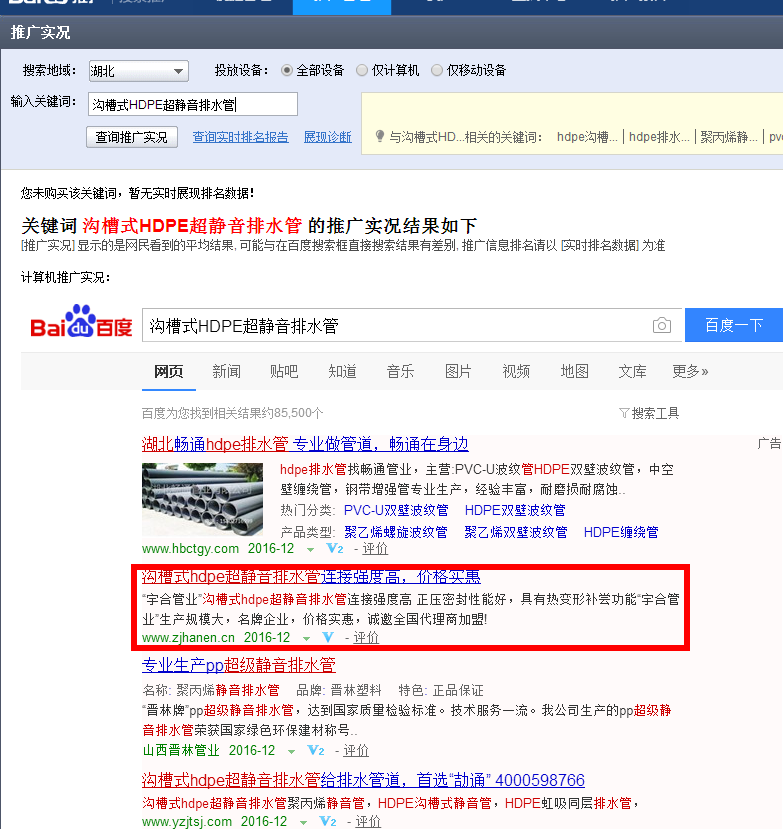The image size is (783, 829).
Task: Click V2 badge next to 山西晋林管业
Action: [x=316, y=750]
